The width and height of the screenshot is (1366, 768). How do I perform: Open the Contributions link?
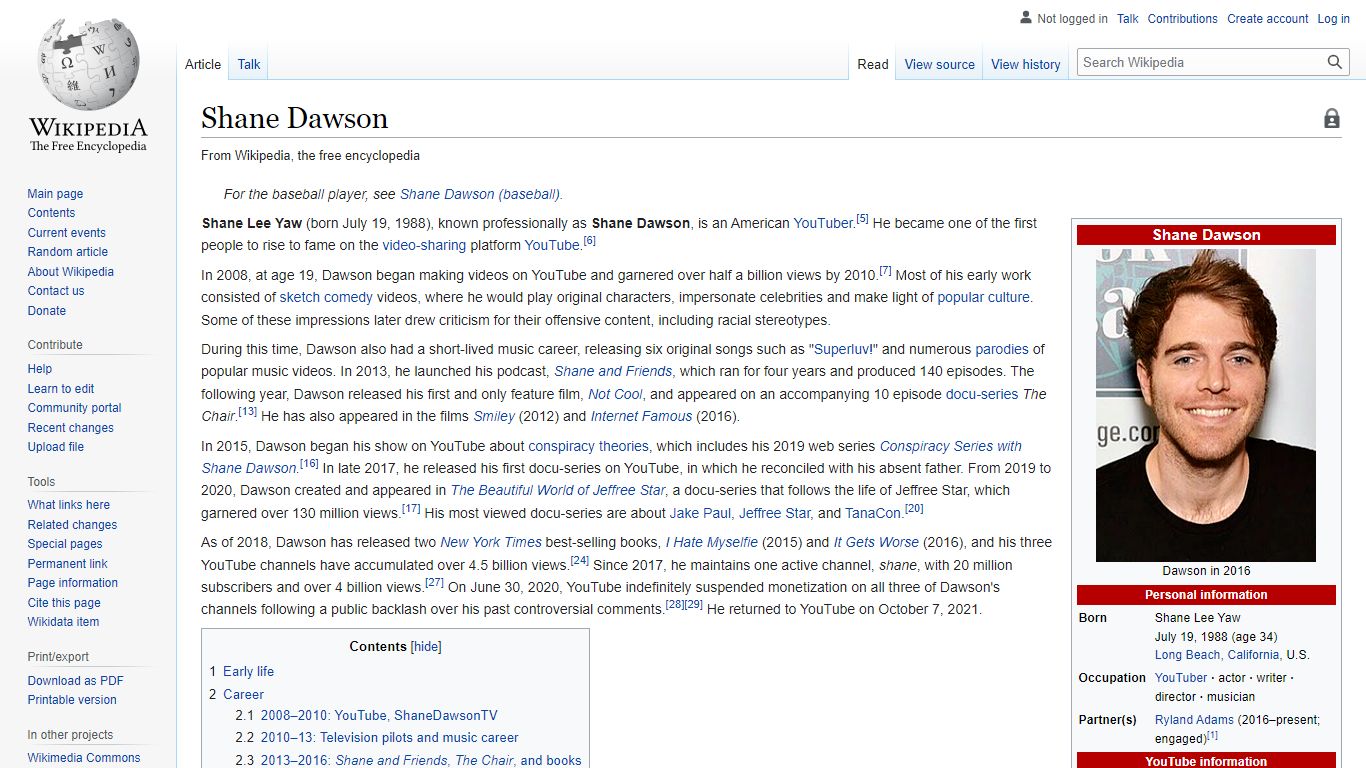click(x=1183, y=18)
